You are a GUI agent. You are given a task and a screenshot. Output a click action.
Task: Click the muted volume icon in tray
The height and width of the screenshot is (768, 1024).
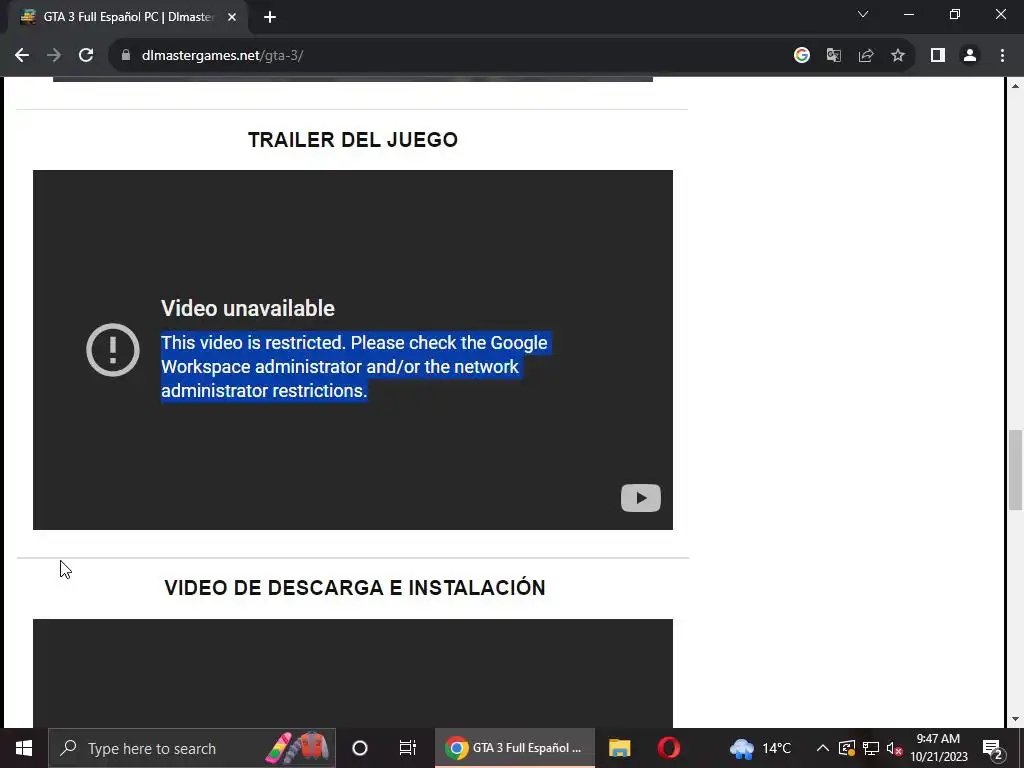895,749
